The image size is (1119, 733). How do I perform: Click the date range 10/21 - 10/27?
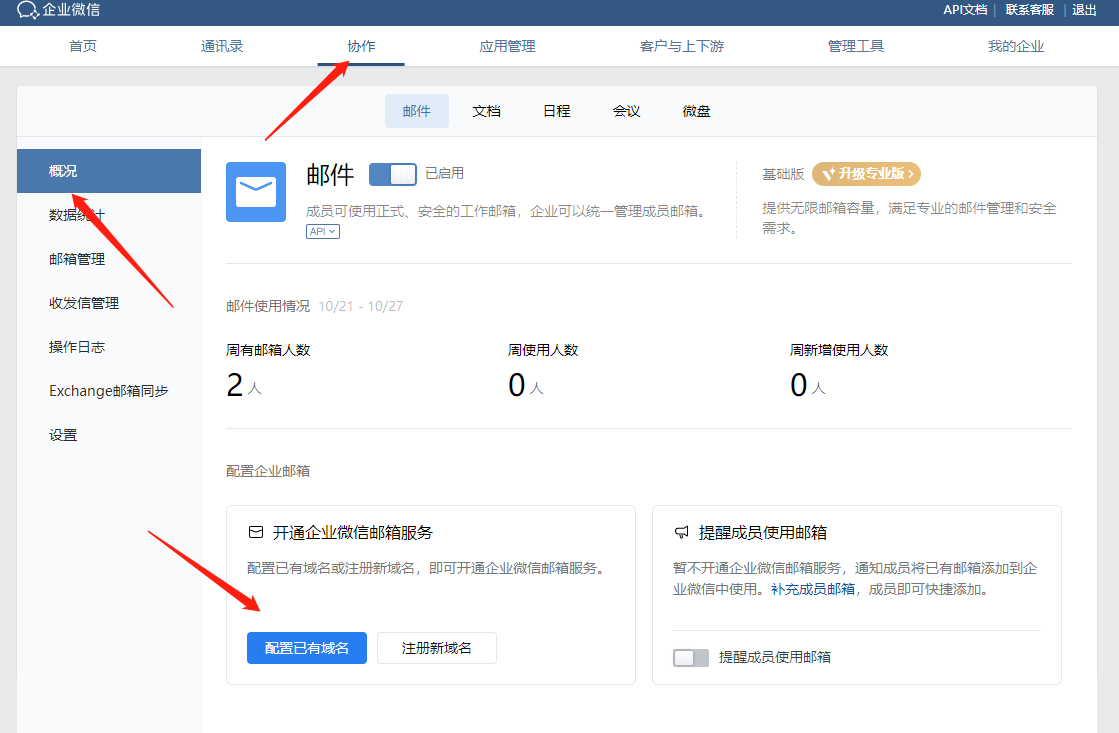pos(360,306)
